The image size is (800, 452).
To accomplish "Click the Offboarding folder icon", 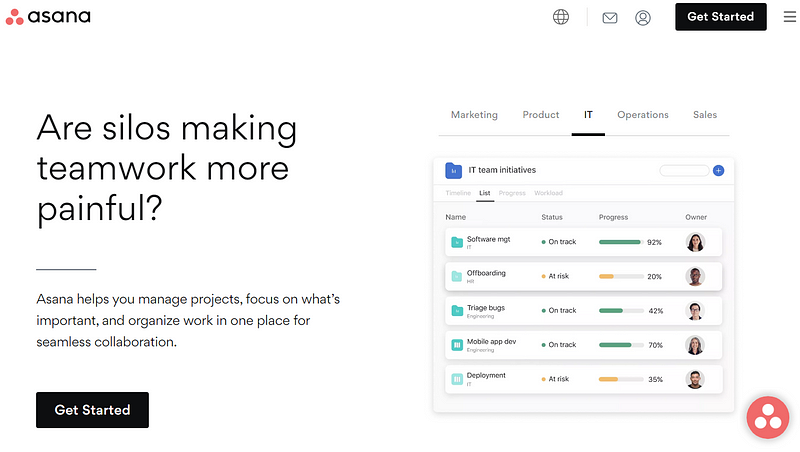I will coord(457,277).
